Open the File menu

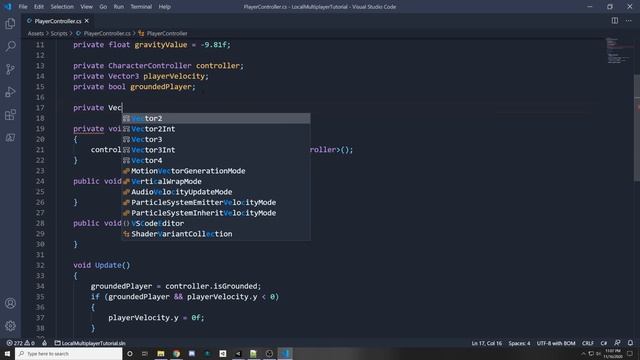[23, 7]
